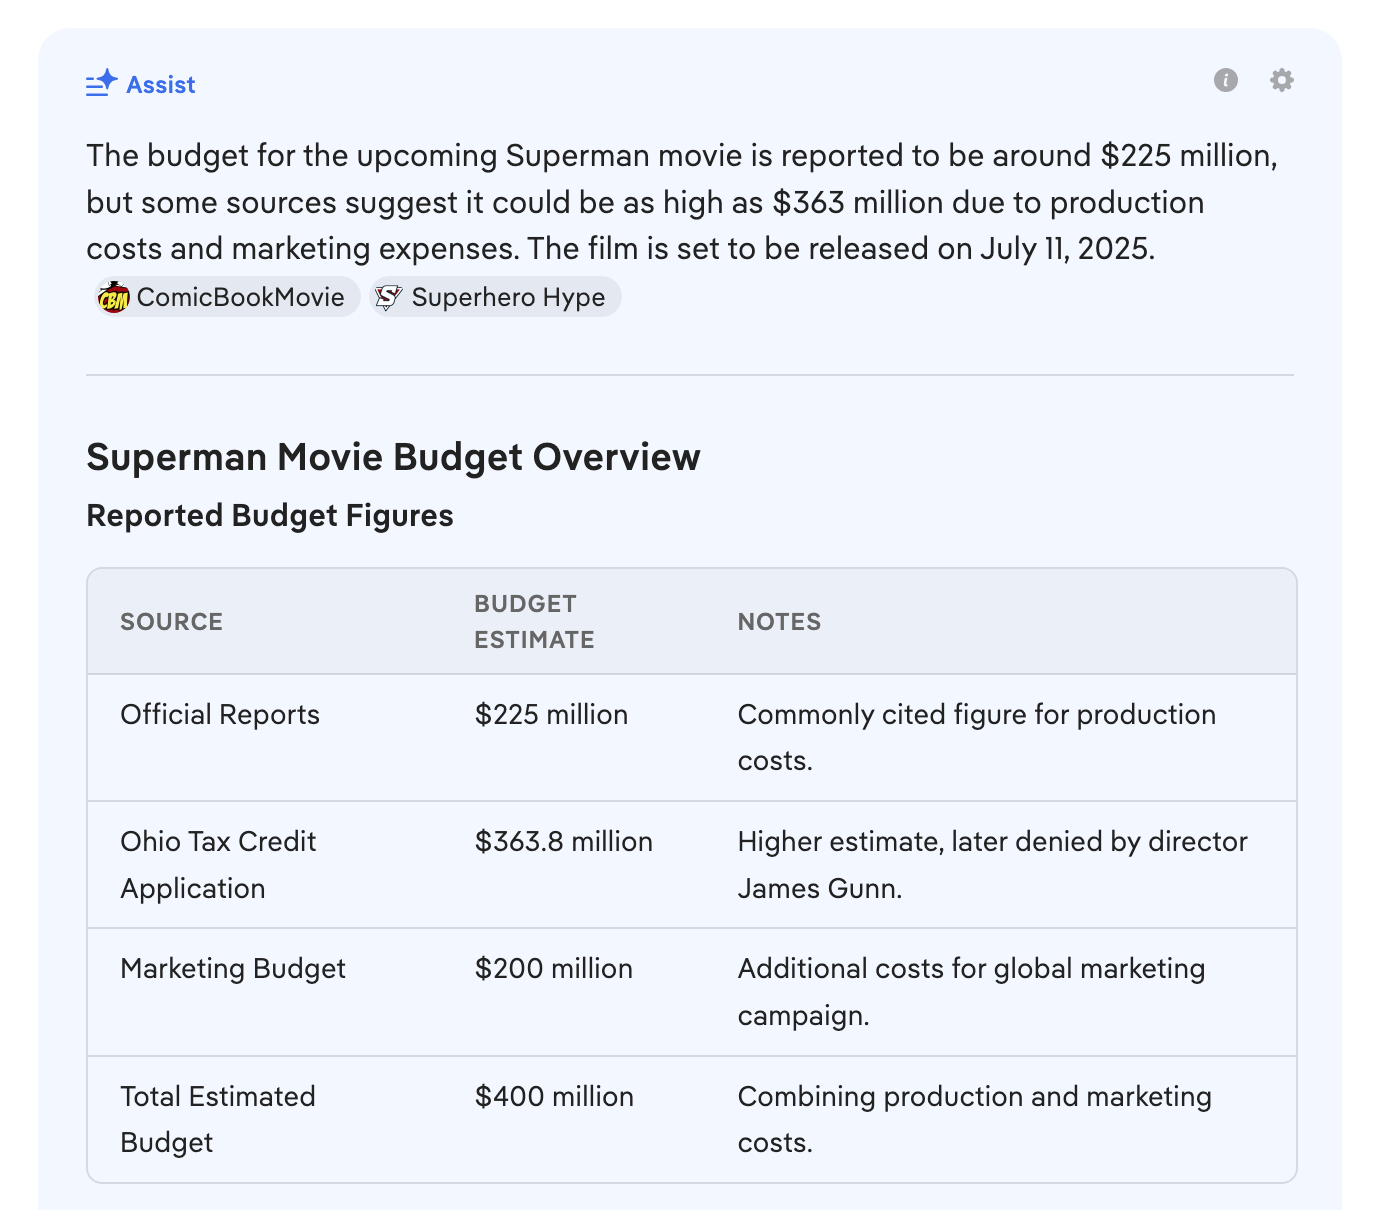Click 'Combining production and marketing costs.' note
1392x1210 pixels.
pos(974,1119)
